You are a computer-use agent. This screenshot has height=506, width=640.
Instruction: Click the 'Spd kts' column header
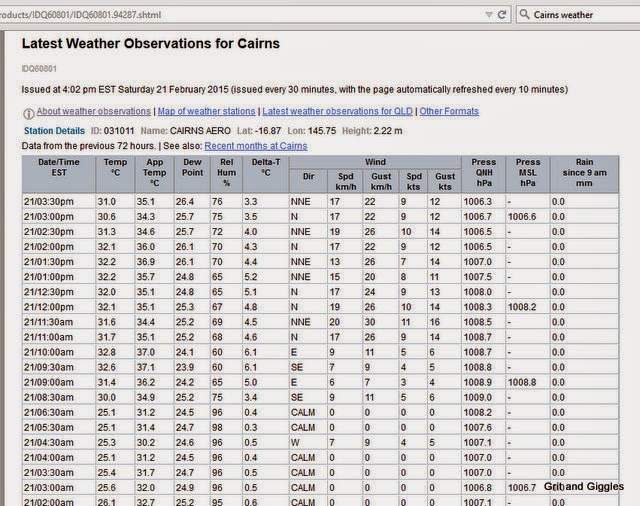point(413,181)
